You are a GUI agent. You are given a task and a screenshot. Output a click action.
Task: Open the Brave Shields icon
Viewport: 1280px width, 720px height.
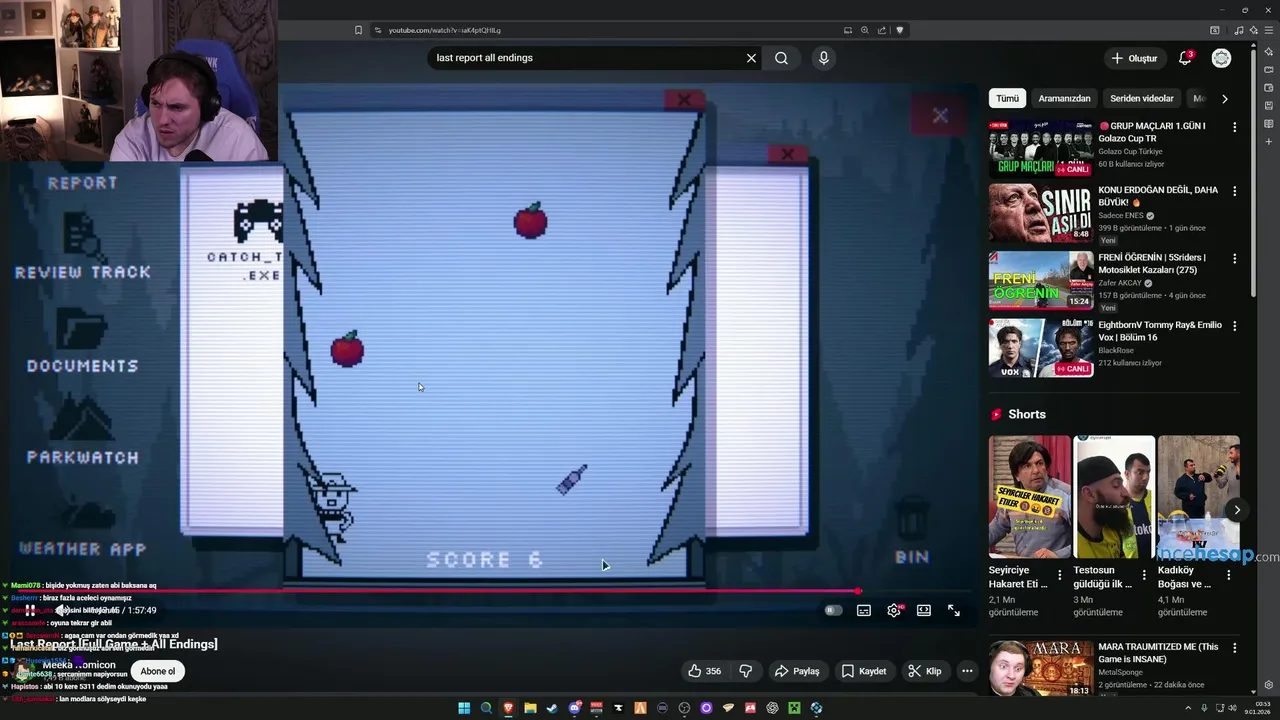click(899, 30)
